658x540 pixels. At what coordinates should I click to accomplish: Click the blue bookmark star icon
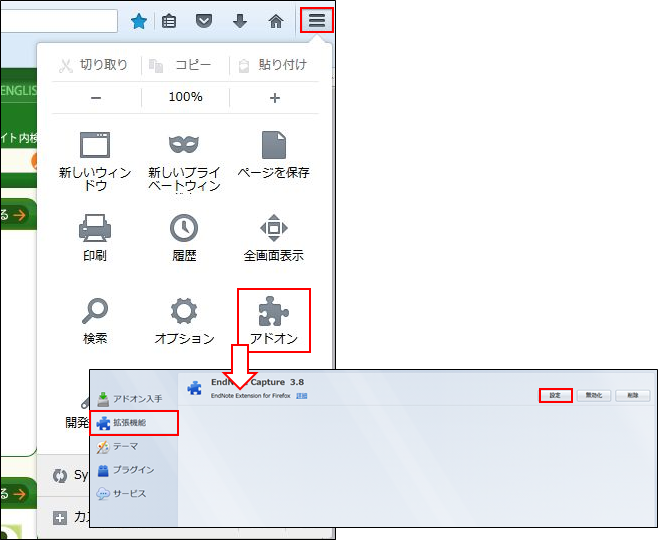tap(139, 21)
